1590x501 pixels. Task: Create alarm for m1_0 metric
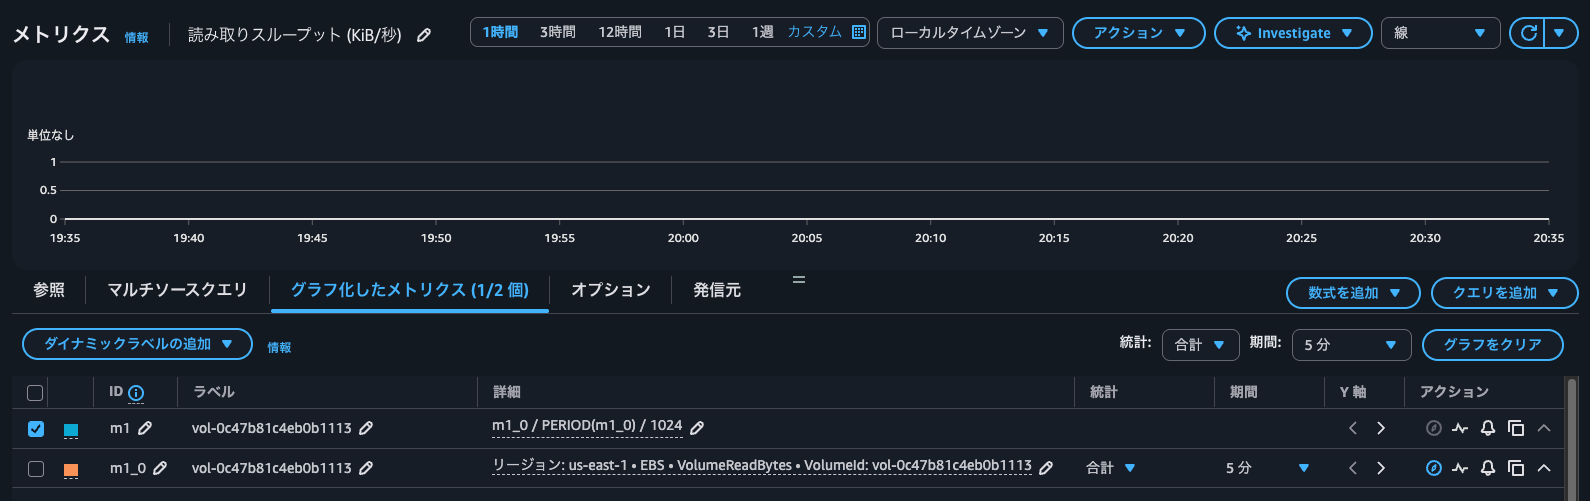point(1488,468)
